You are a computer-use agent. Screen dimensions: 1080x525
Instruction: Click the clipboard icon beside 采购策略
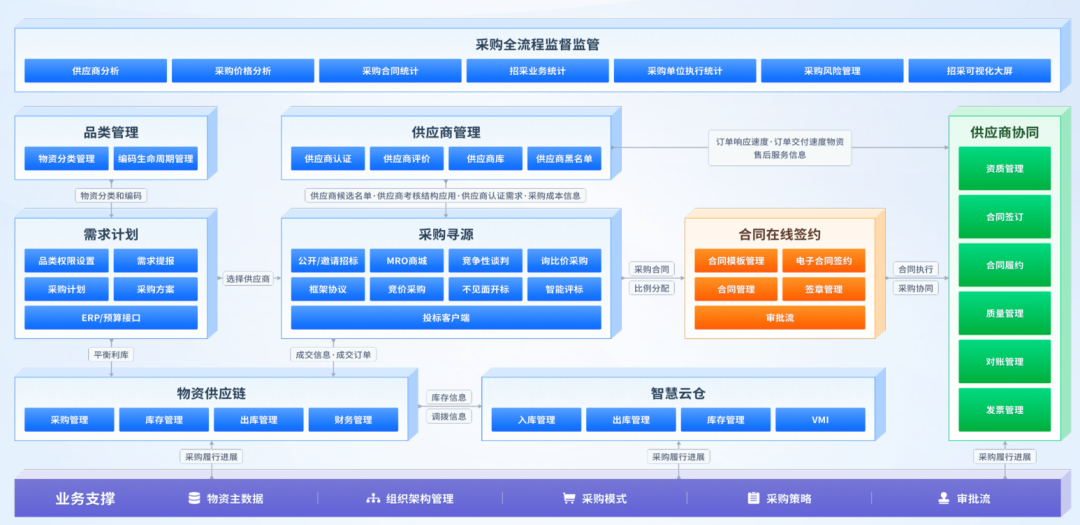coord(754,498)
